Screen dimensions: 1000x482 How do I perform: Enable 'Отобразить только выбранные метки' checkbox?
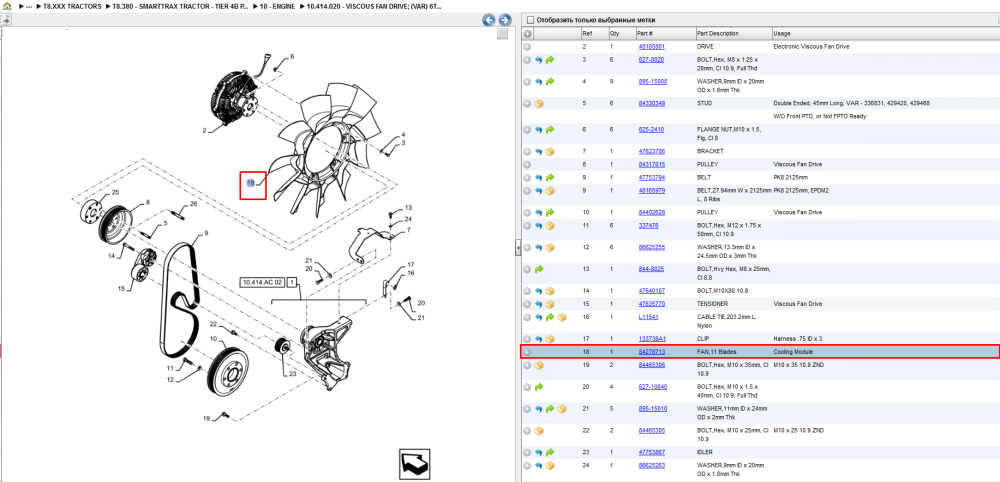531,20
